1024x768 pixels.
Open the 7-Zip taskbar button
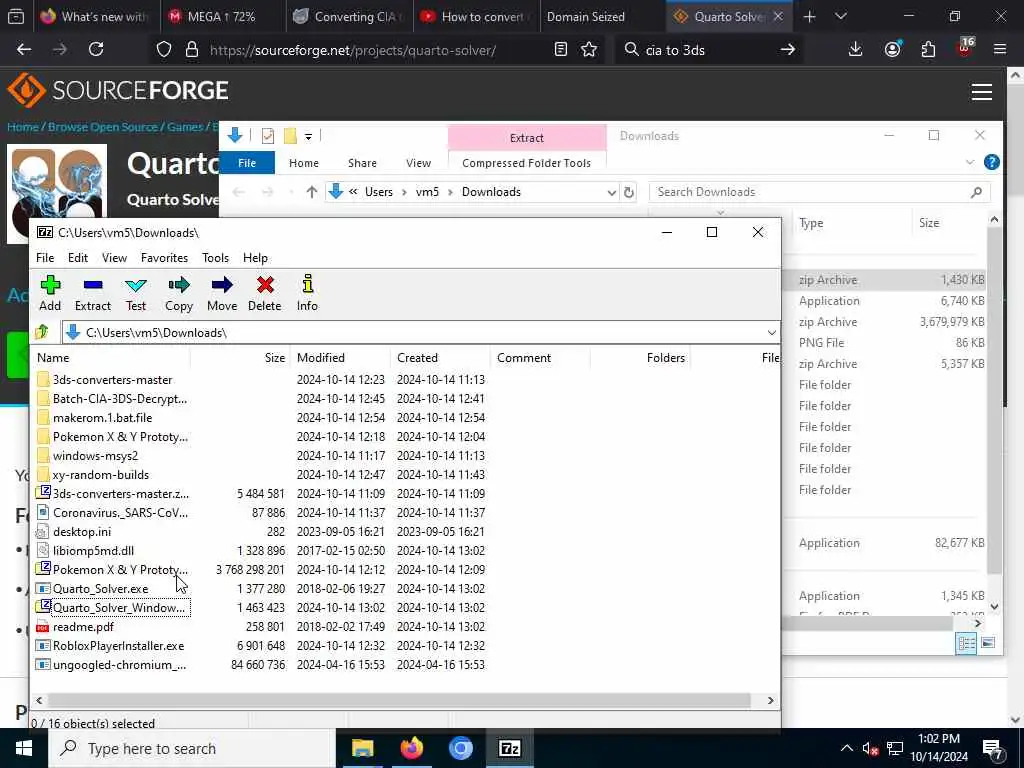[x=509, y=748]
